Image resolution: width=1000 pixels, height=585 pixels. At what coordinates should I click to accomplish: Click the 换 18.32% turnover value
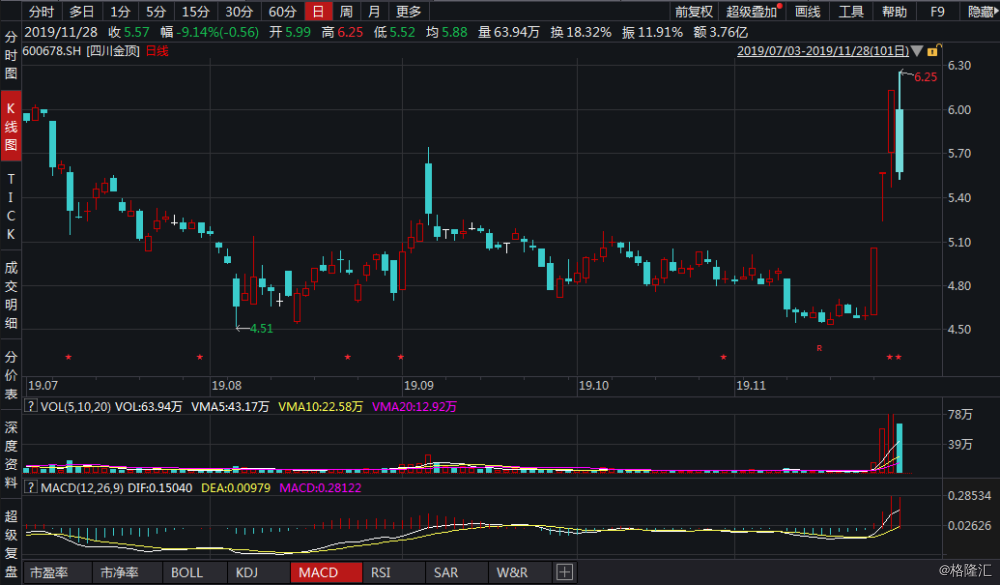[581, 32]
